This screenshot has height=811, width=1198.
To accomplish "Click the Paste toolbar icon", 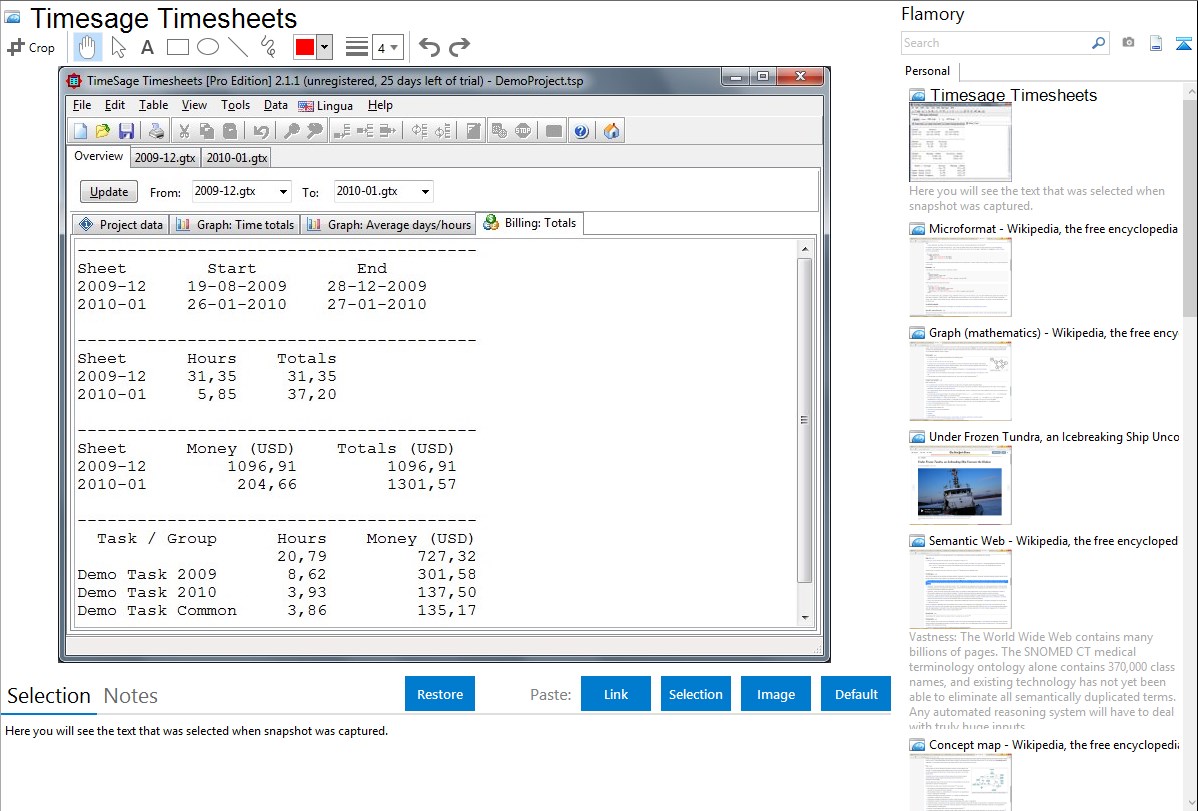I will click(x=230, y=131).
